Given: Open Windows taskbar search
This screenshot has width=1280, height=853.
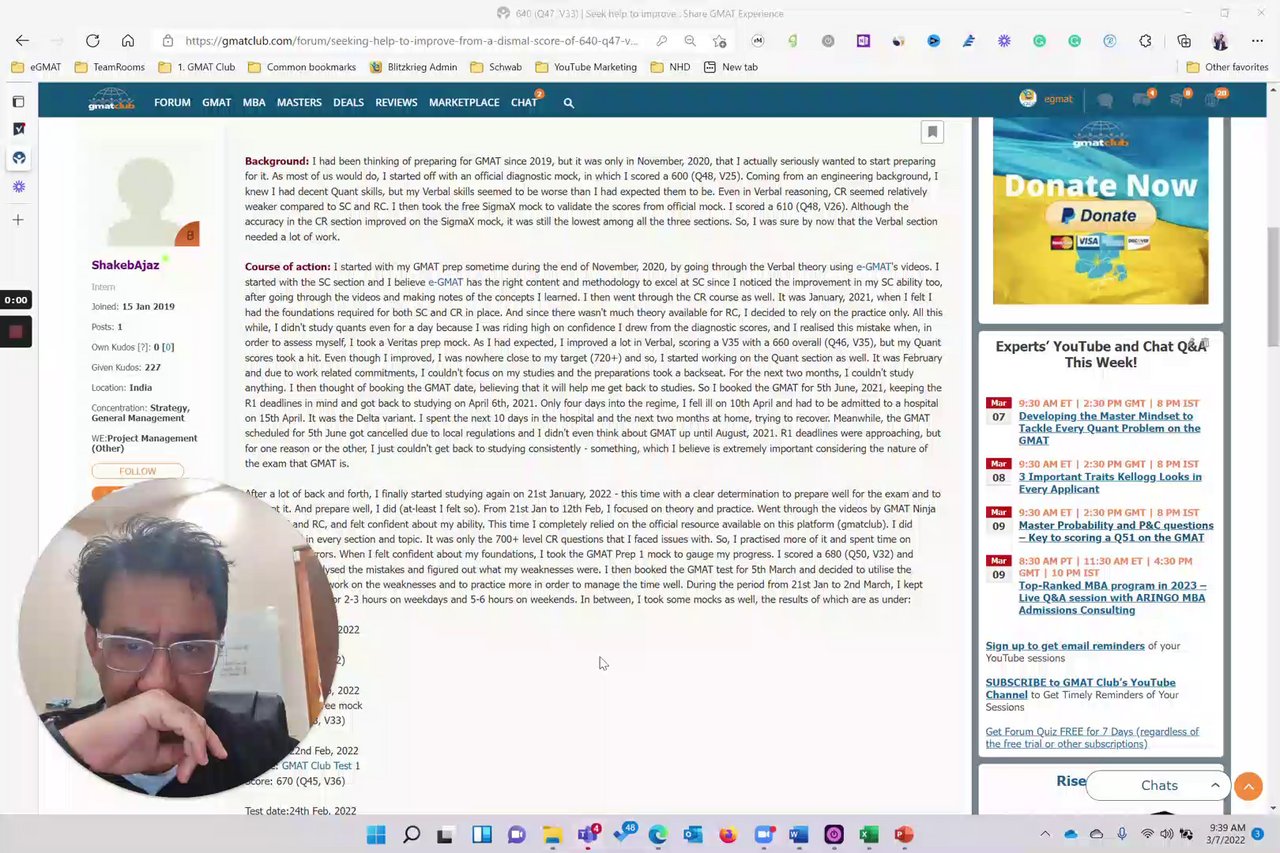Looking at the screenshot, I should pyautogui.click(x=411, y=834).
